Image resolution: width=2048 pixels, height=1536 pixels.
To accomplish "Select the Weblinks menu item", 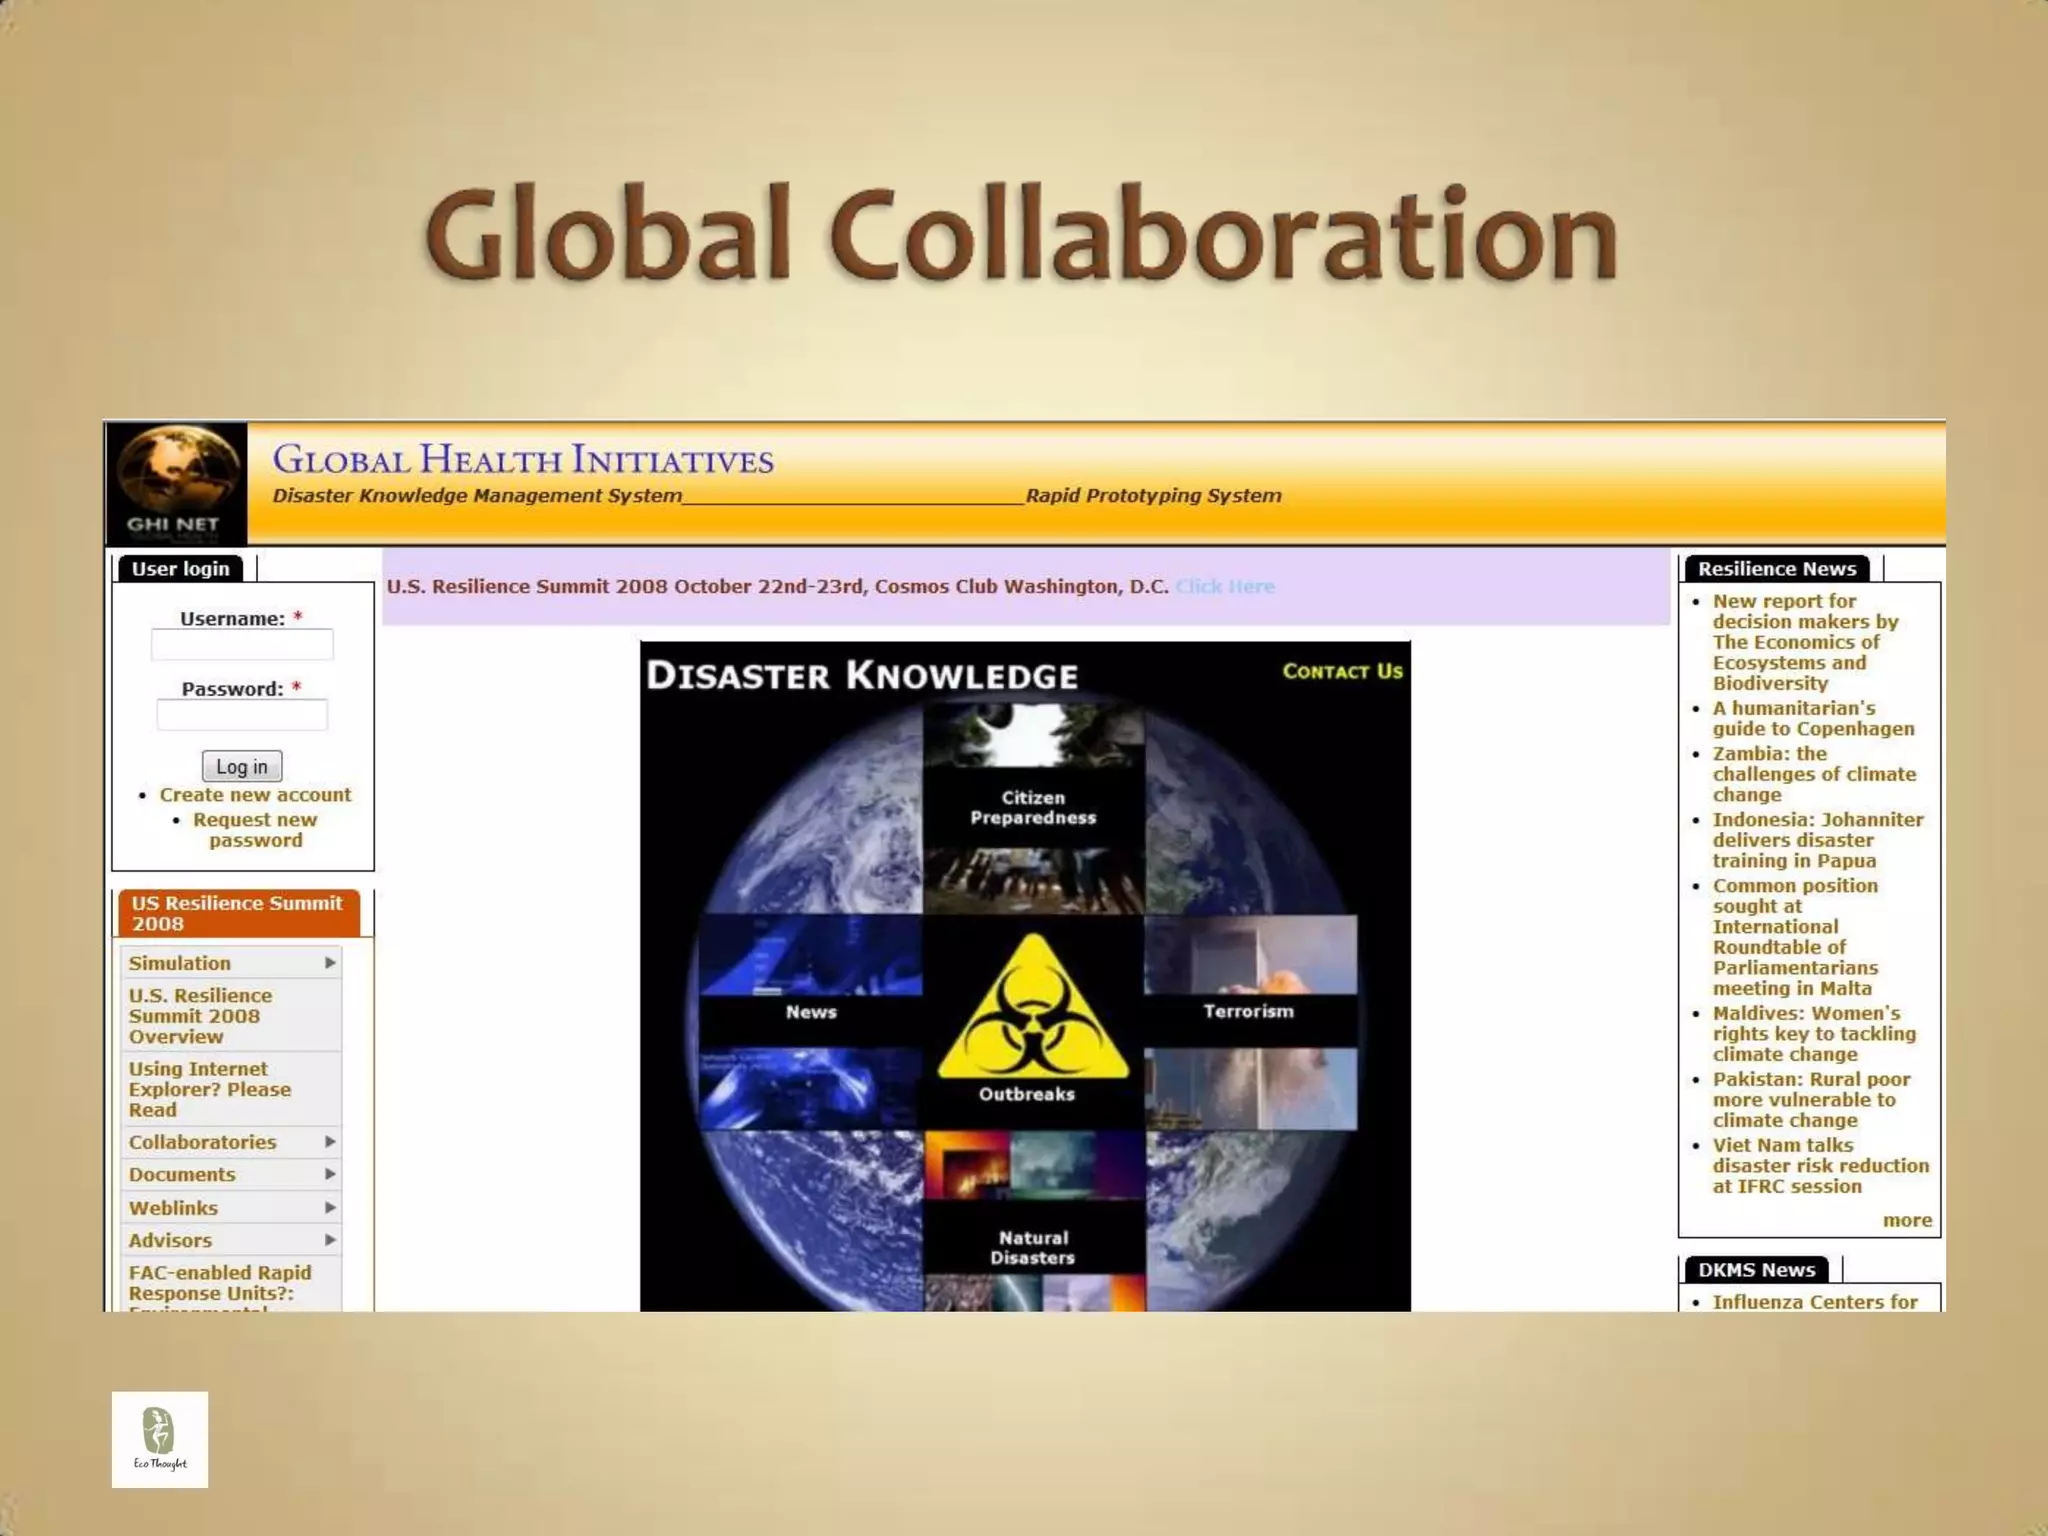I will coord(173,1208).
